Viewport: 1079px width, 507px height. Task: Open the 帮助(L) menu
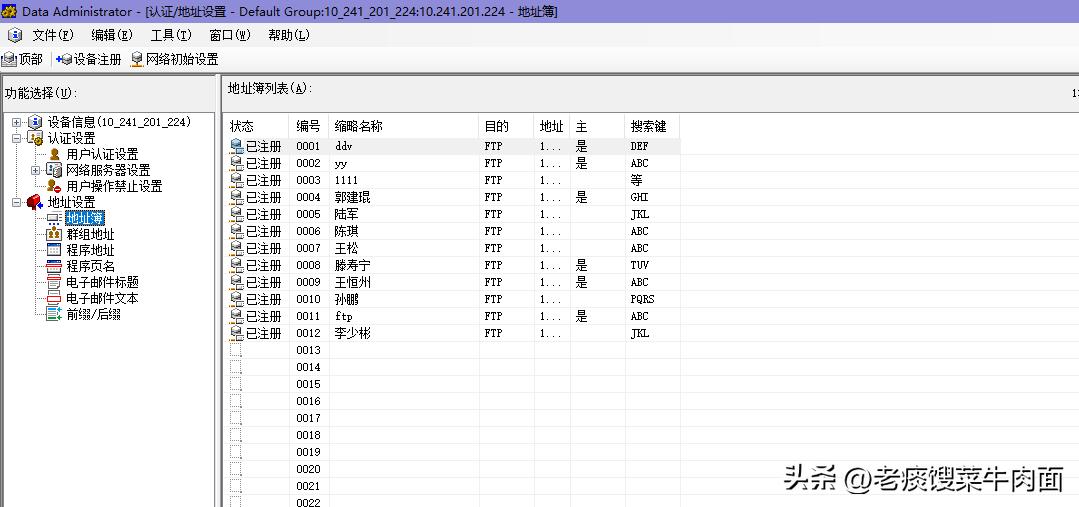click(x=288, y=35)
